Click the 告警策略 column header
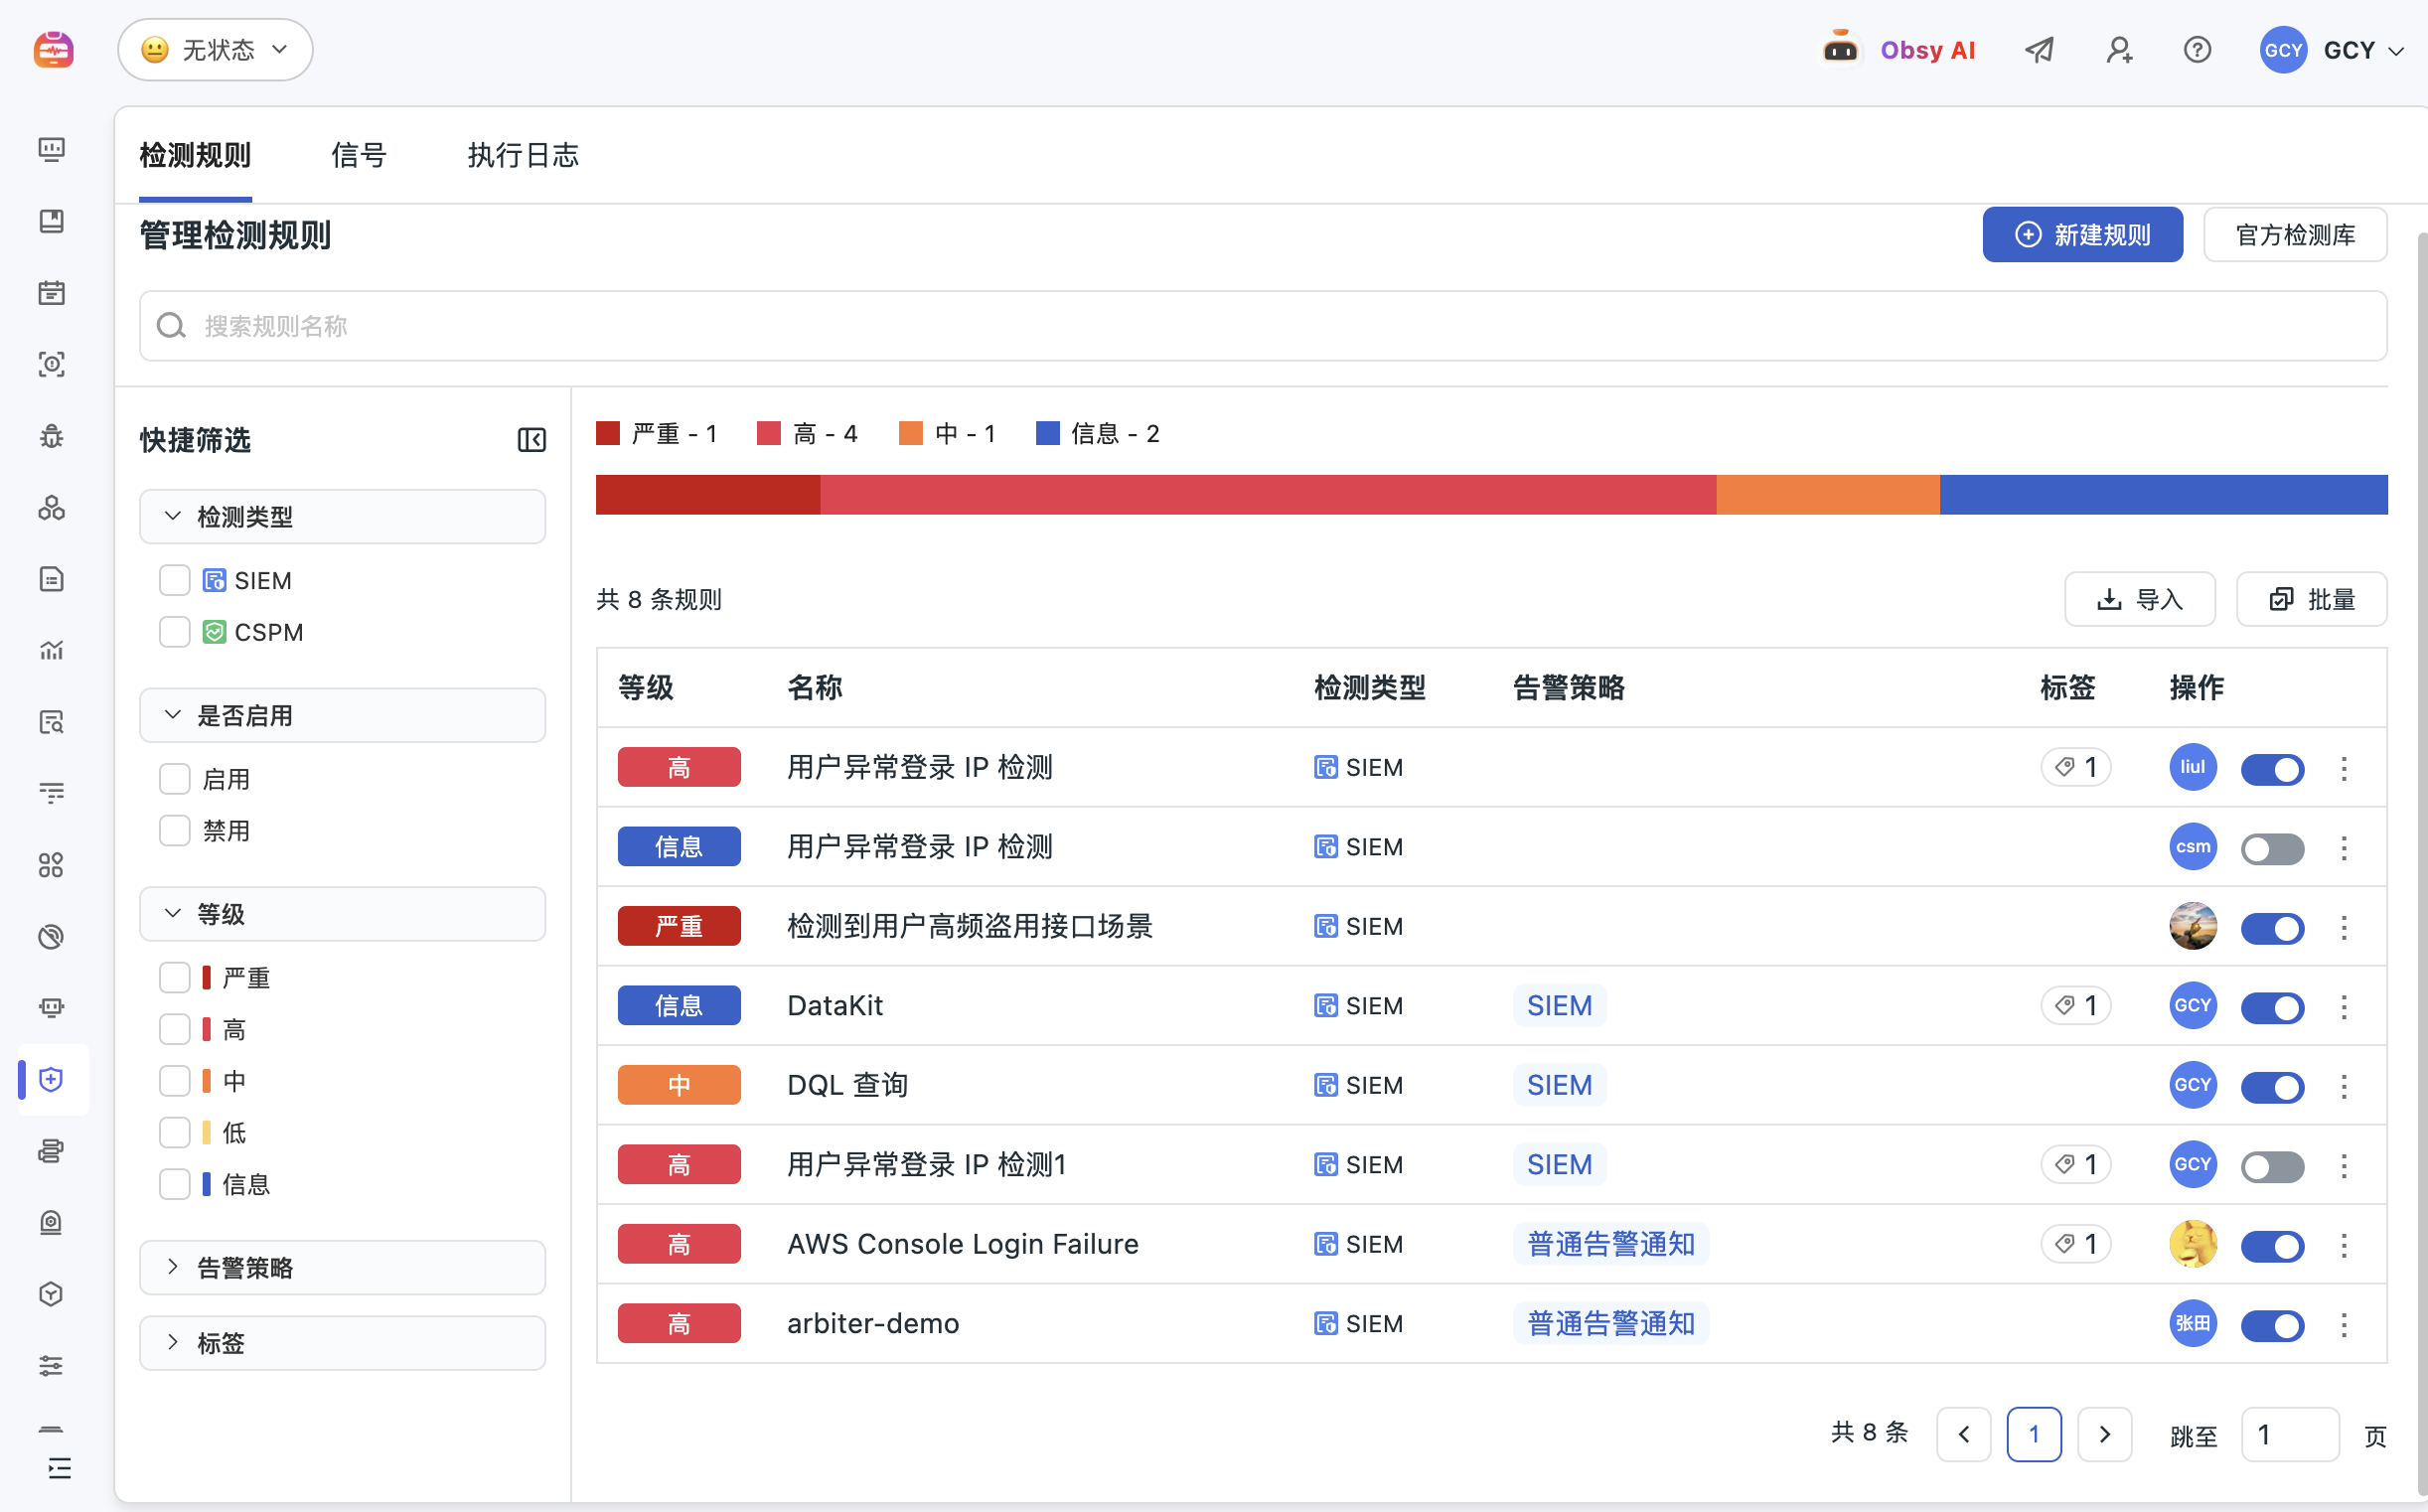2428x1512 pixels. pos(1569,687)
